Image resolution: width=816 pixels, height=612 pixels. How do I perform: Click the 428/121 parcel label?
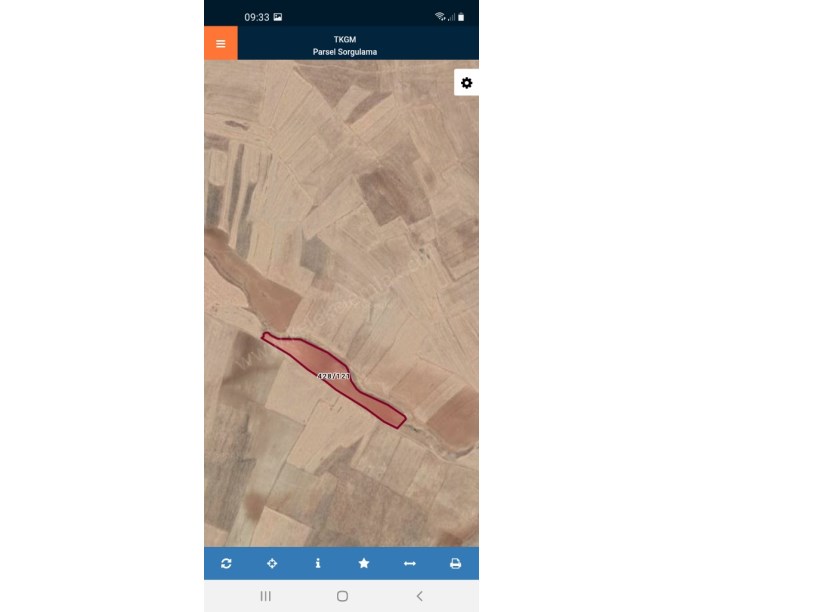tap(334, 376)
